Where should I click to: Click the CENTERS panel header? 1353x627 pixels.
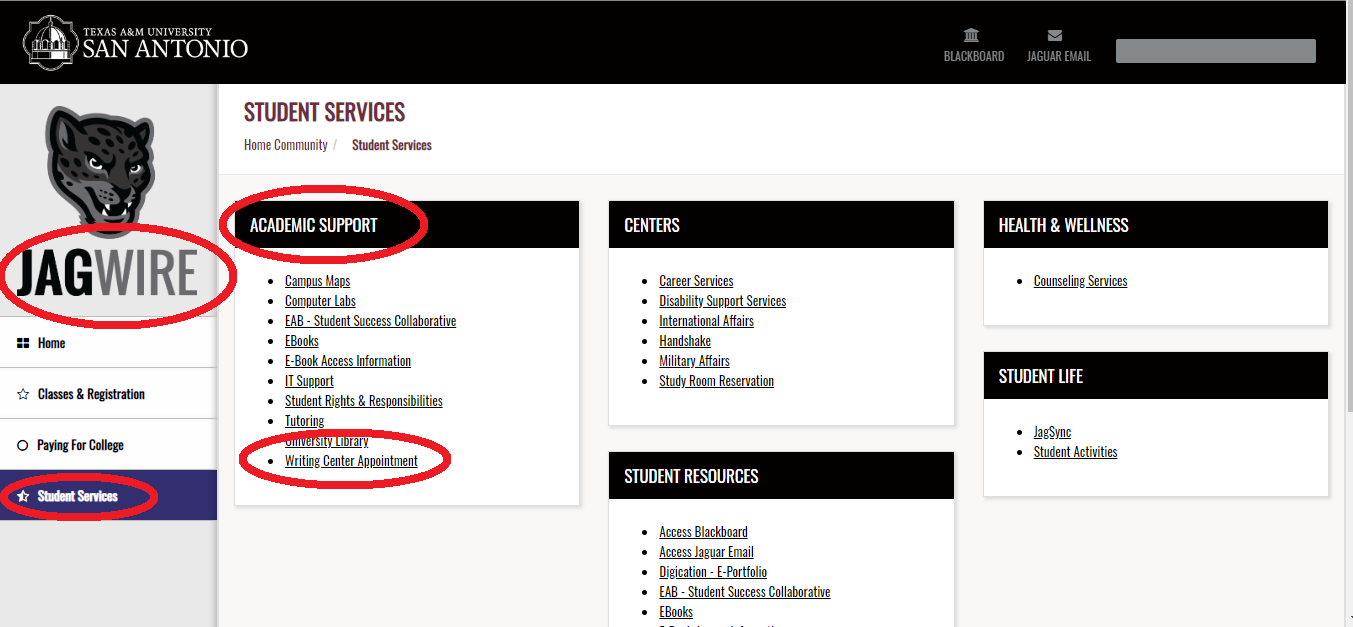781,225
